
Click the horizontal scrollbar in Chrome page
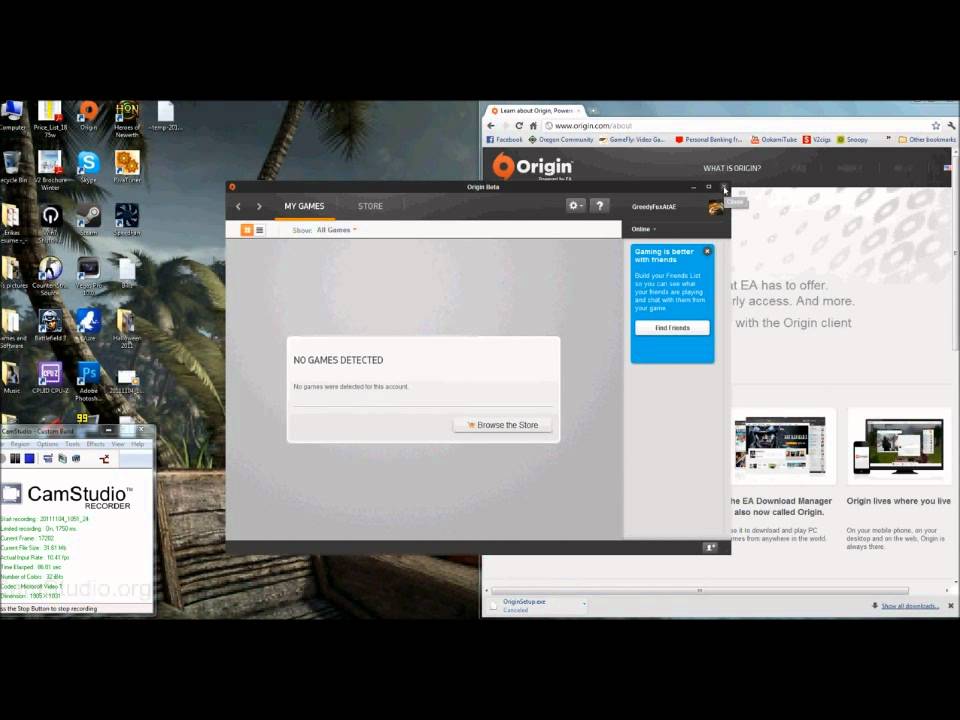point(700,591)
